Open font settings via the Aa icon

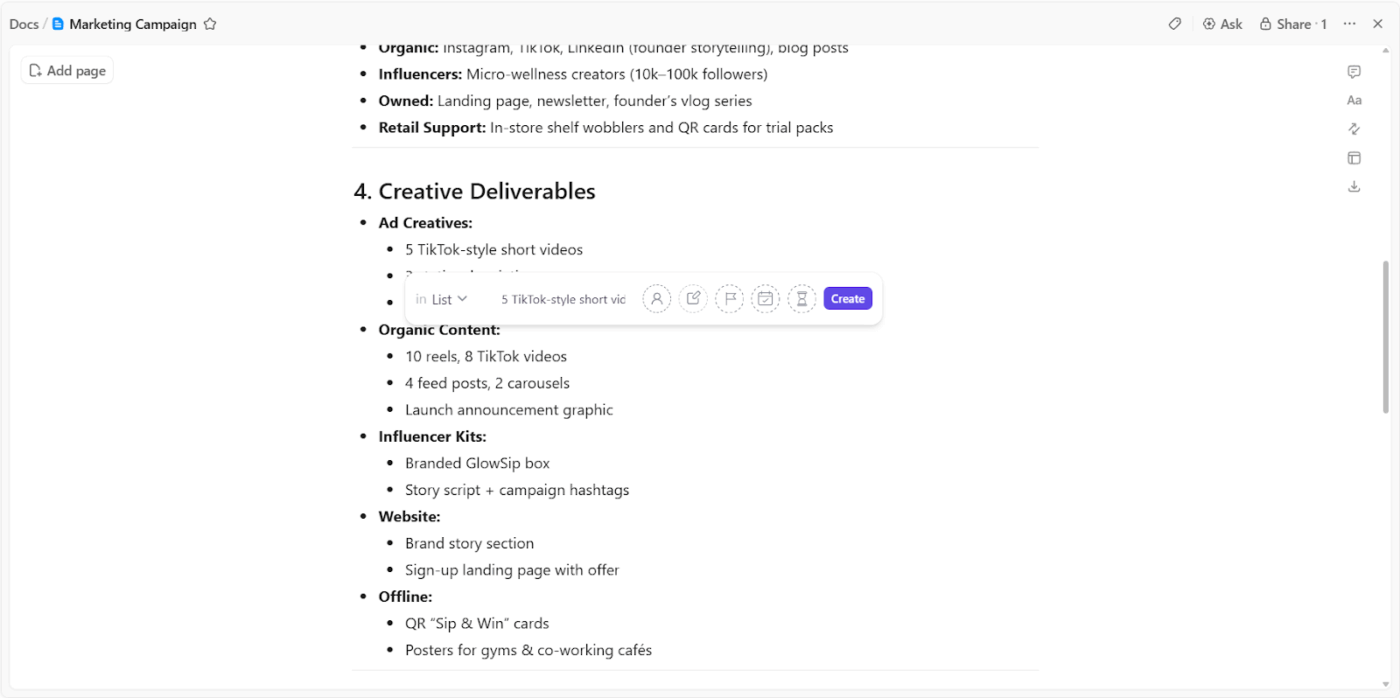tap(1354, 100)
